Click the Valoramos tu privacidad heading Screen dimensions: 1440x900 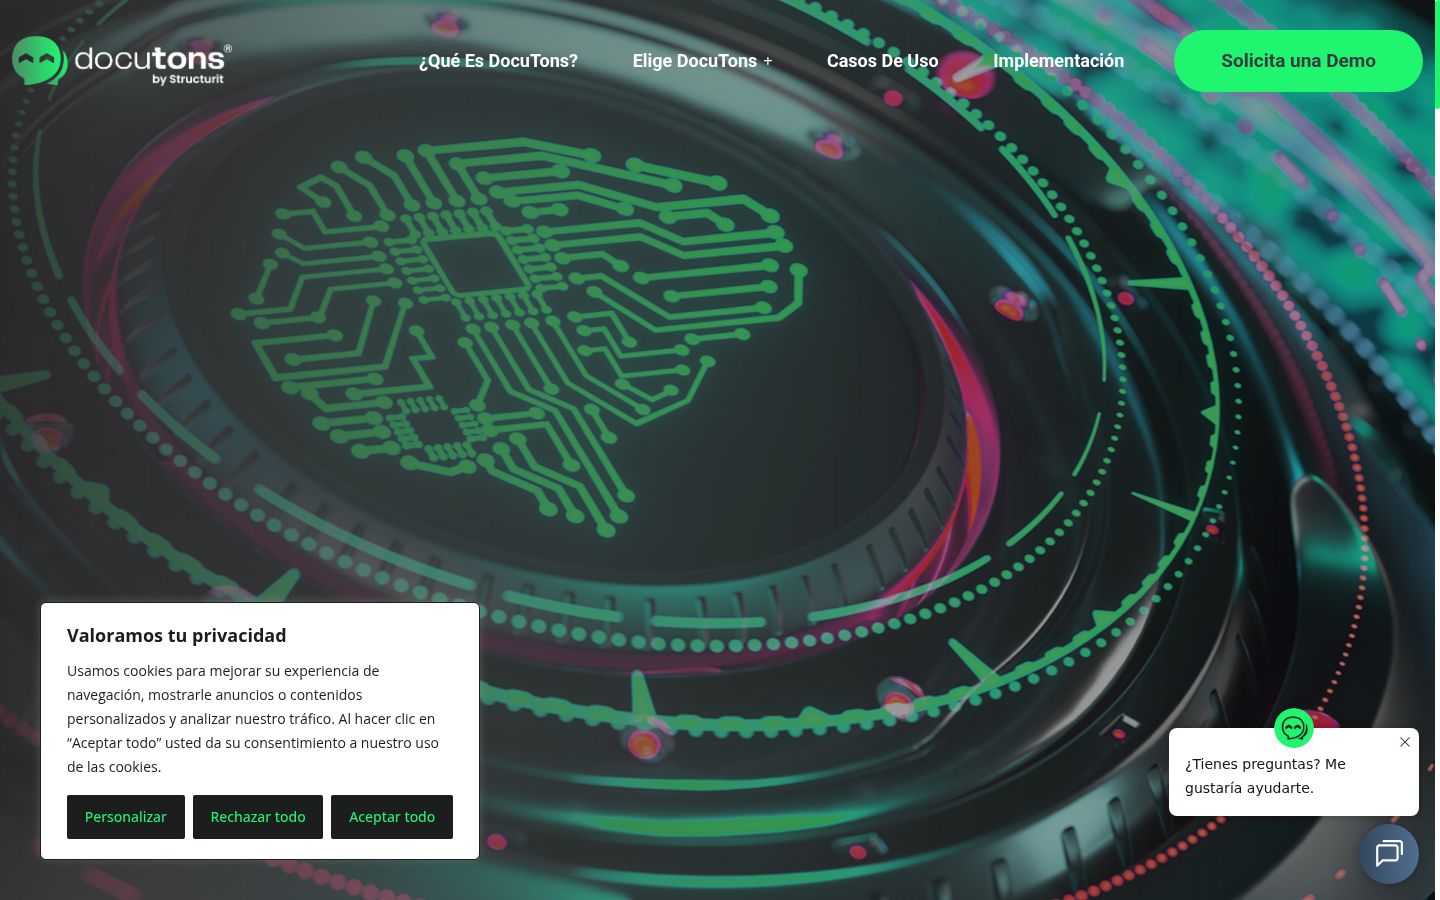(176, 635)
